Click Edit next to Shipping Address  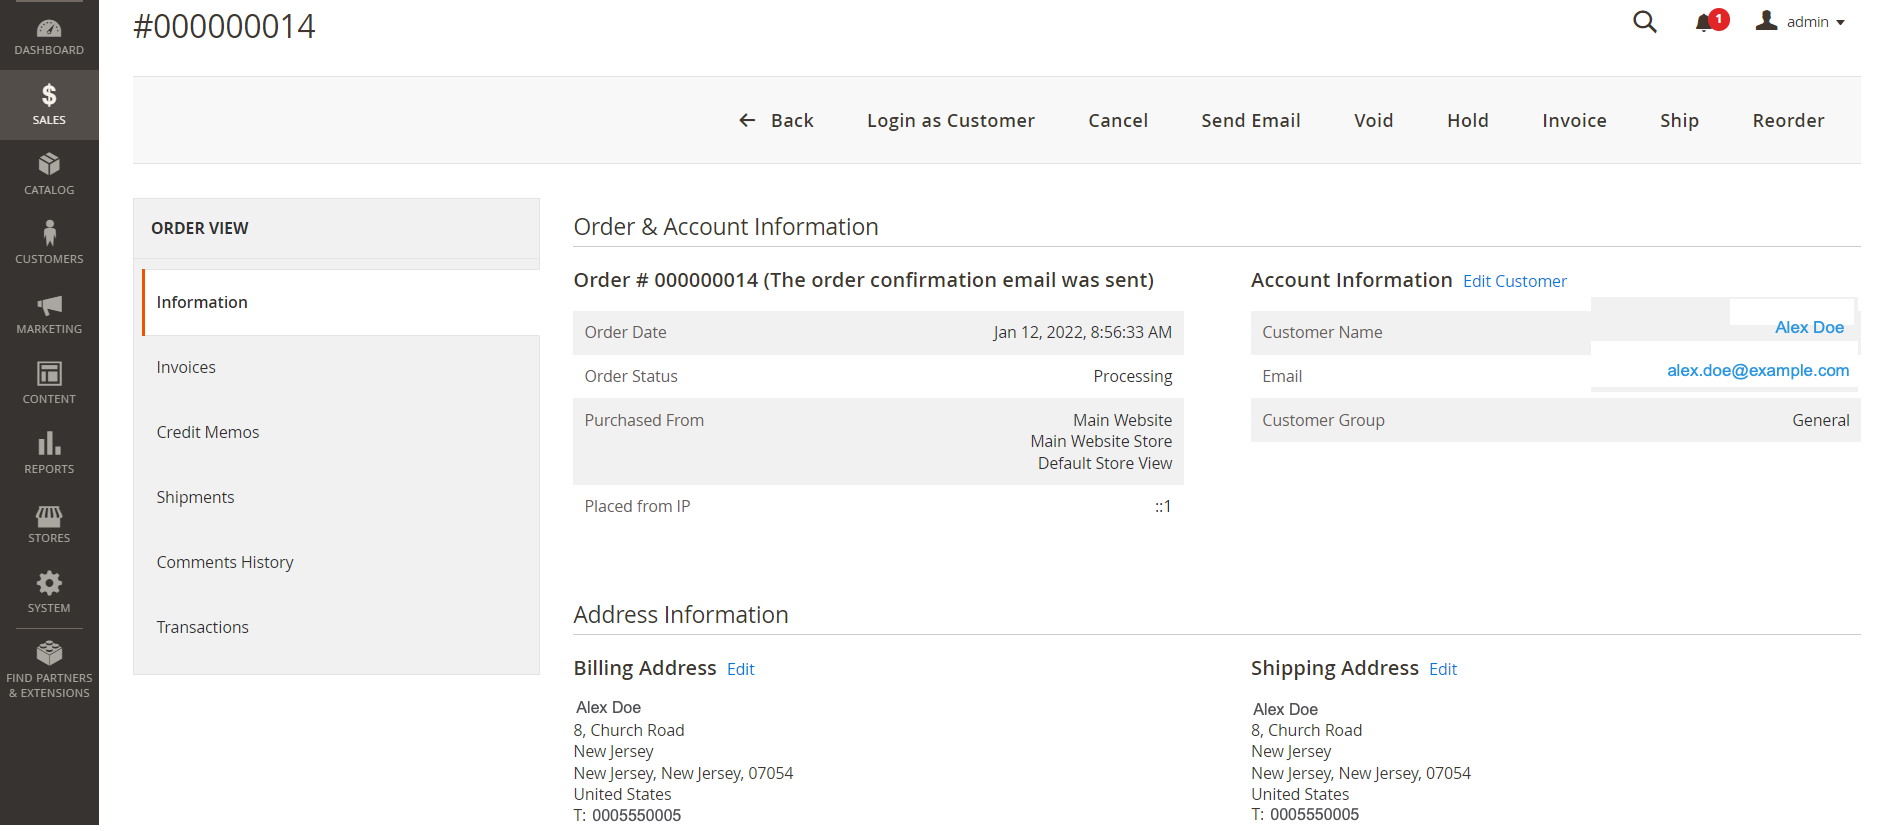pos(1442,669)
